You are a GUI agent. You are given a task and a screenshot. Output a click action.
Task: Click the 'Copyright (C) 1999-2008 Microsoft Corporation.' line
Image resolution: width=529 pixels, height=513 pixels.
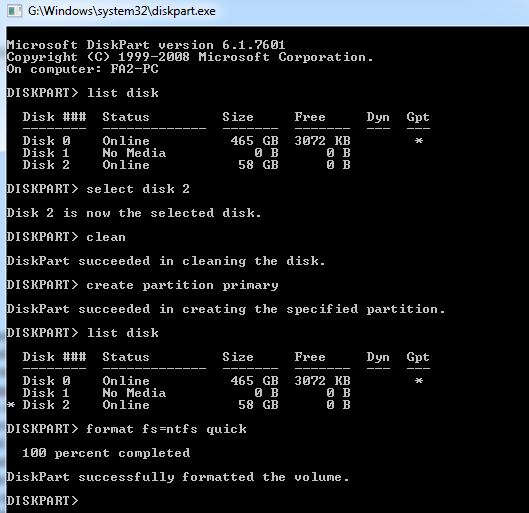pyautogui.click(x=190, y=57)
